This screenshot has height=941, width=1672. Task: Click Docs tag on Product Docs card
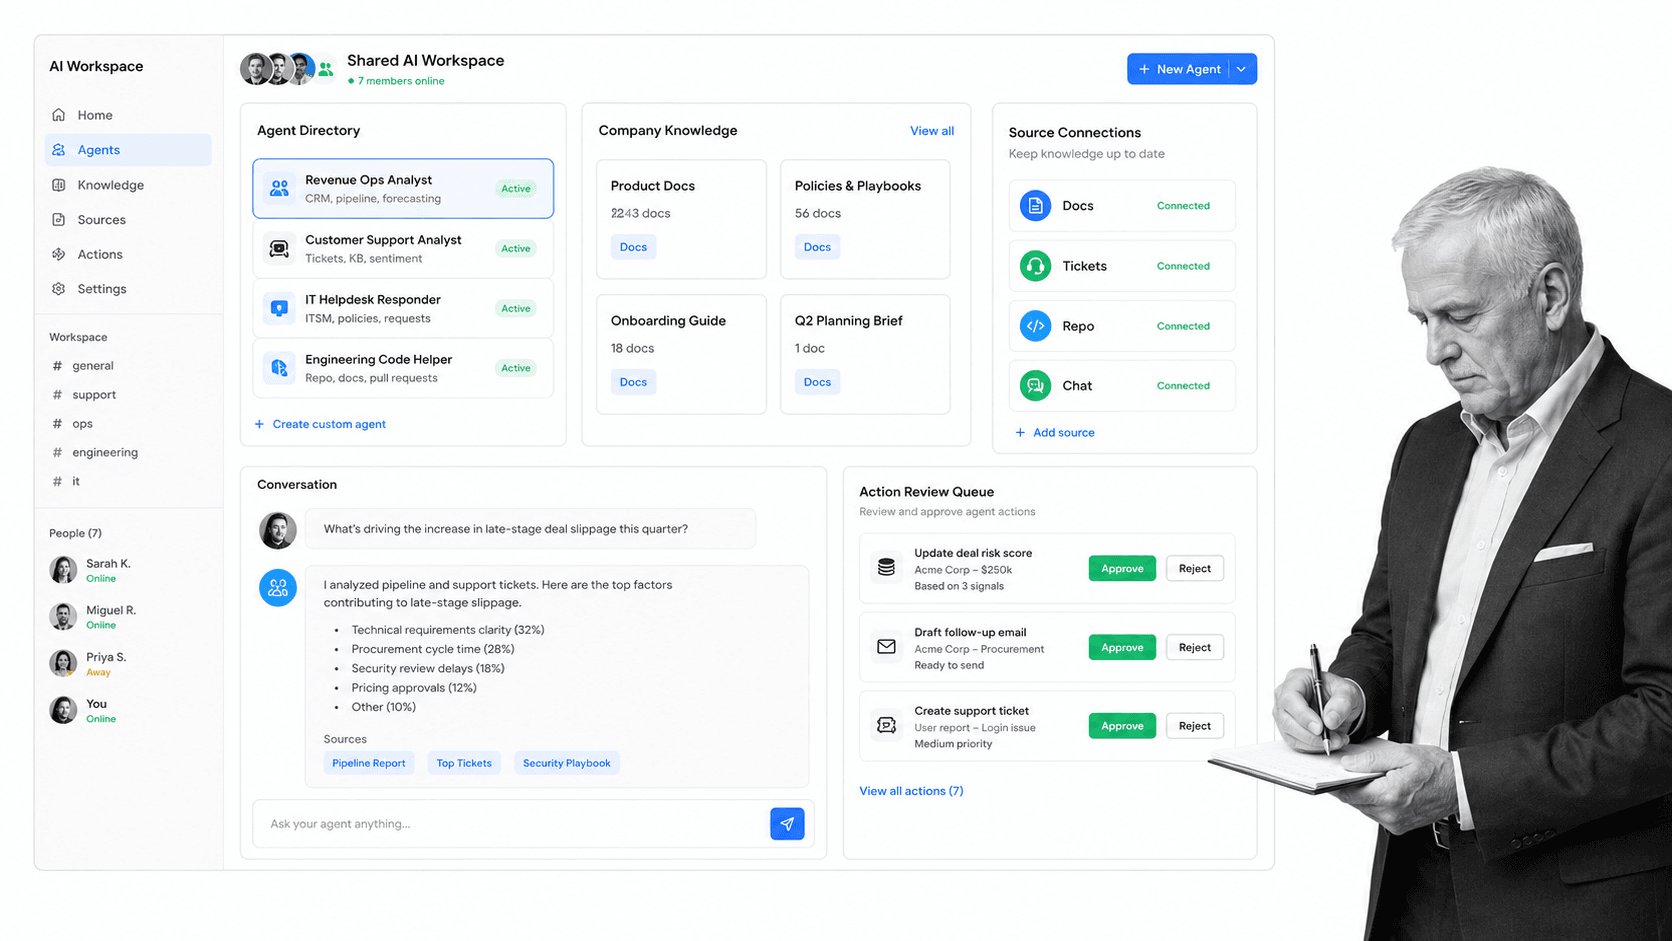[x=633, y=247]
